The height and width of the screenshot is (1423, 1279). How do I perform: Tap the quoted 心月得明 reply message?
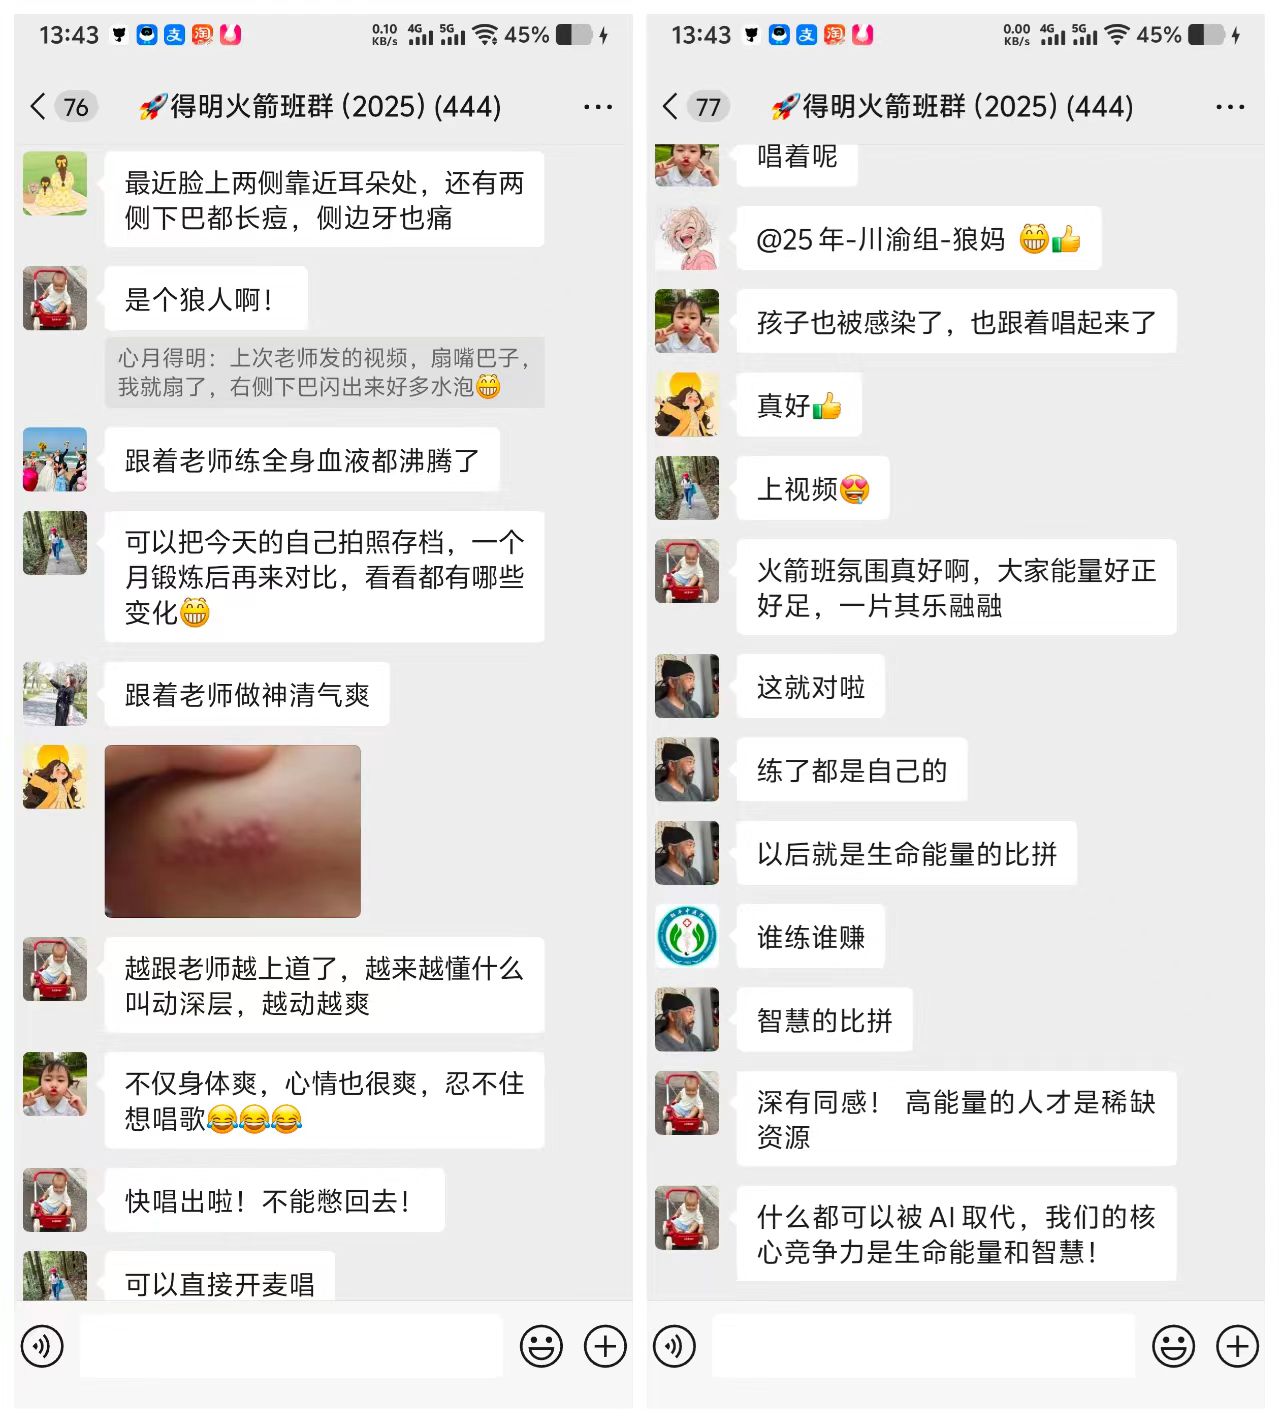(x=325, y=372)
